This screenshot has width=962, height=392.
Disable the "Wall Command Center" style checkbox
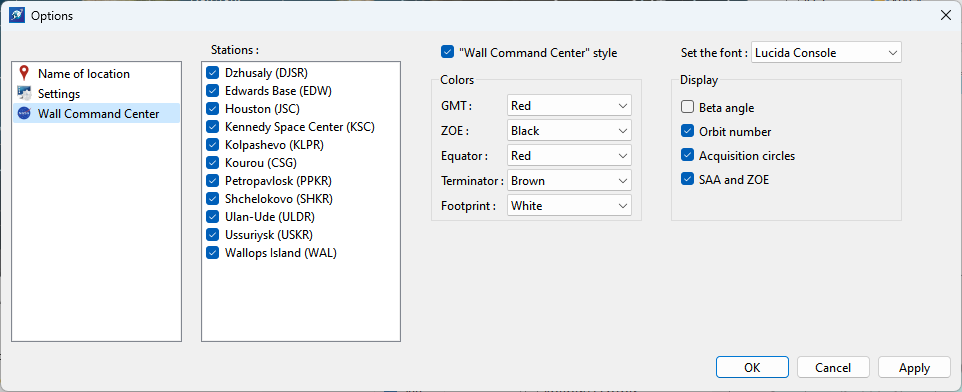tap(447, 52)
